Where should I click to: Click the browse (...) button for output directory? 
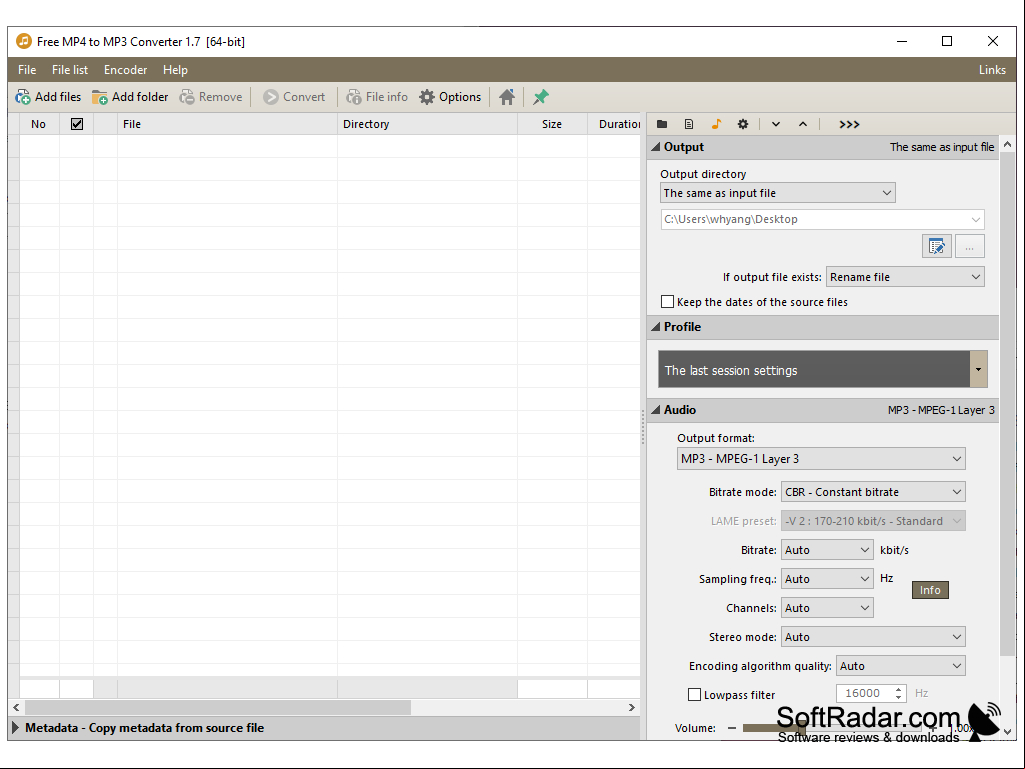pyautogui.click(x=969, y=247)
